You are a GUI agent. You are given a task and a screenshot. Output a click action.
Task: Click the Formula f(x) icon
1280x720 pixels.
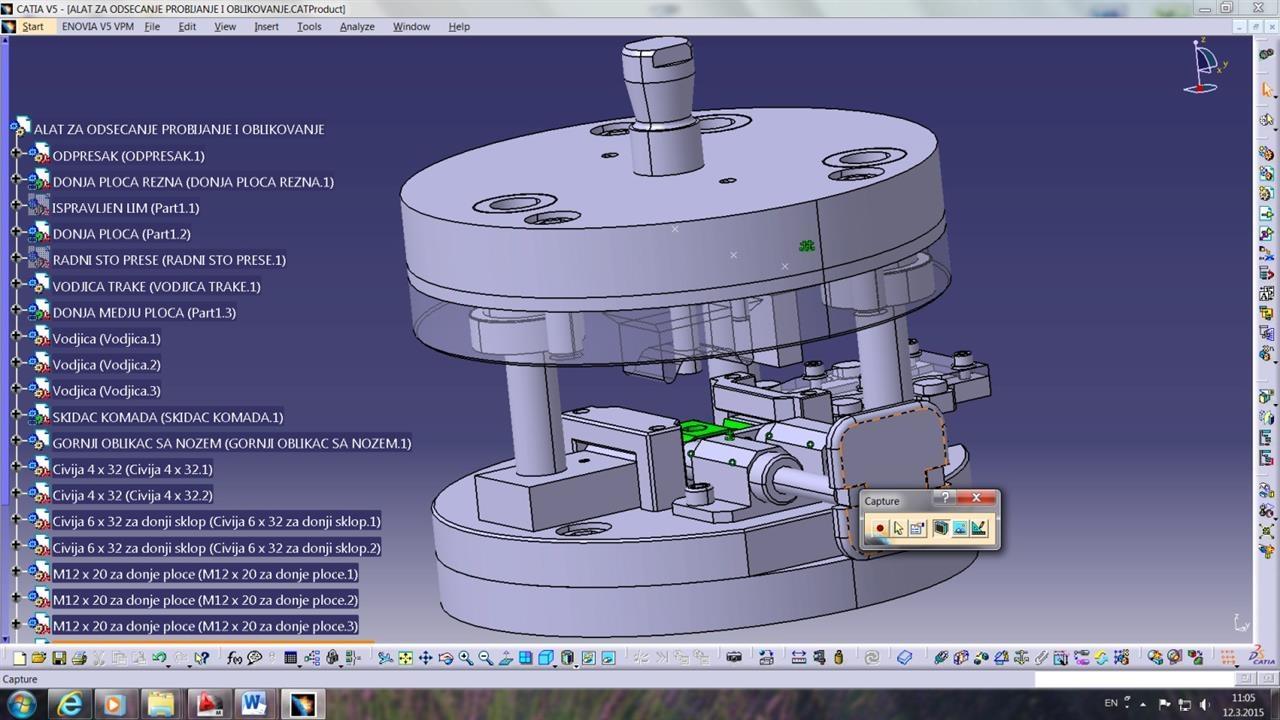[x=234, y=658]
